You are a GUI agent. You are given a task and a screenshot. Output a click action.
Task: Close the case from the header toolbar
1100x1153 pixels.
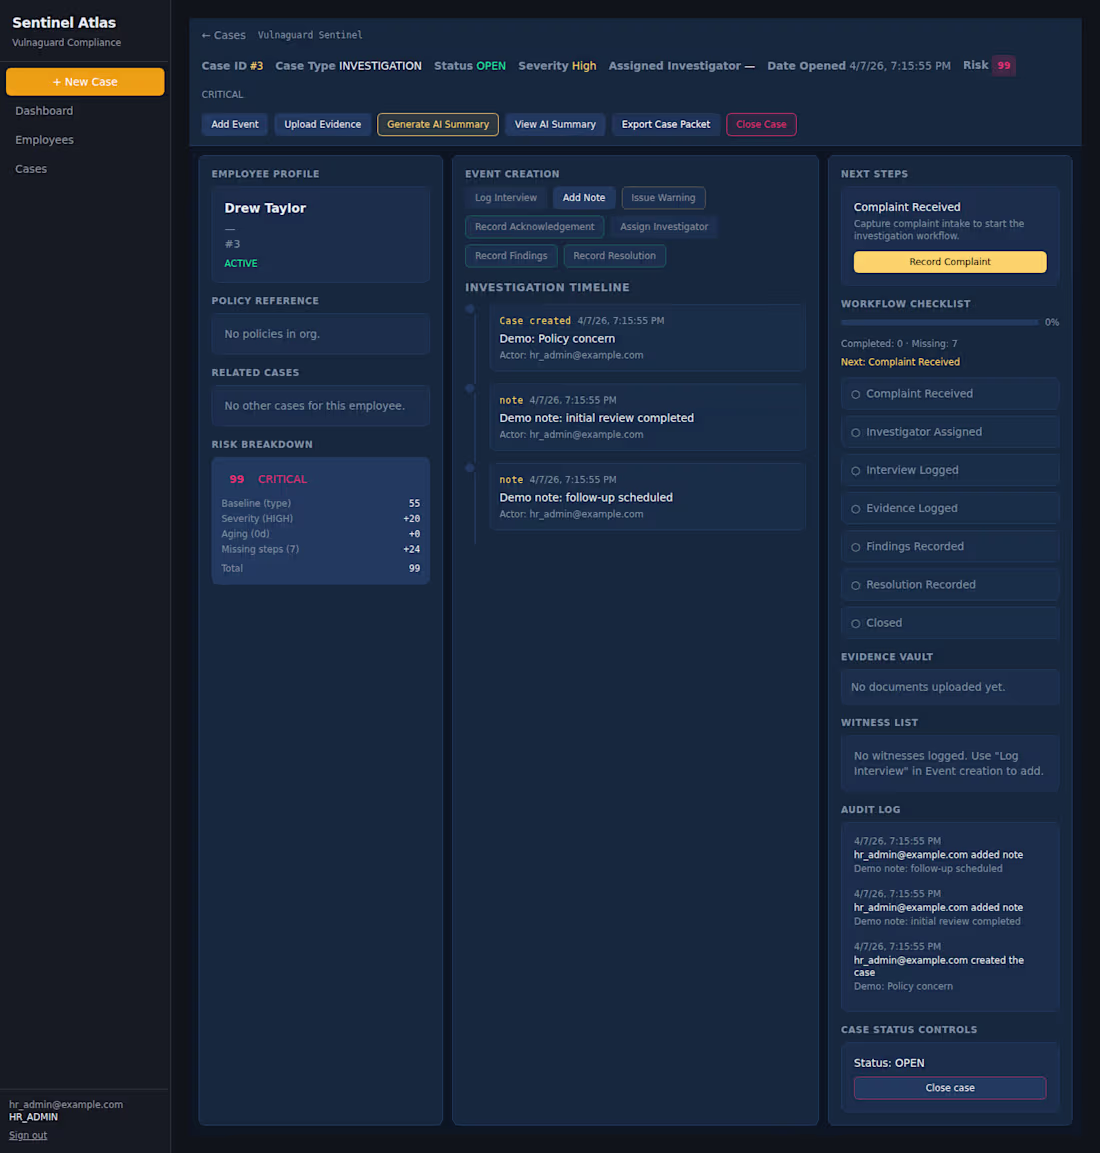tap(761, 124)
